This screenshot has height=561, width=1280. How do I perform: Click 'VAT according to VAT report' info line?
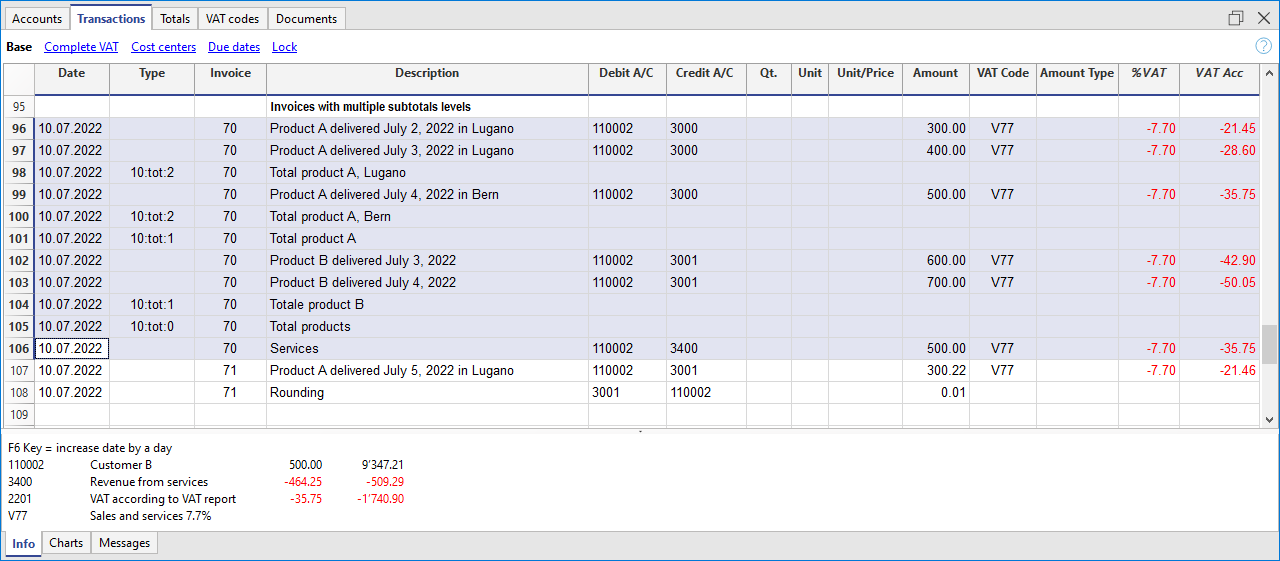(163, 499)
